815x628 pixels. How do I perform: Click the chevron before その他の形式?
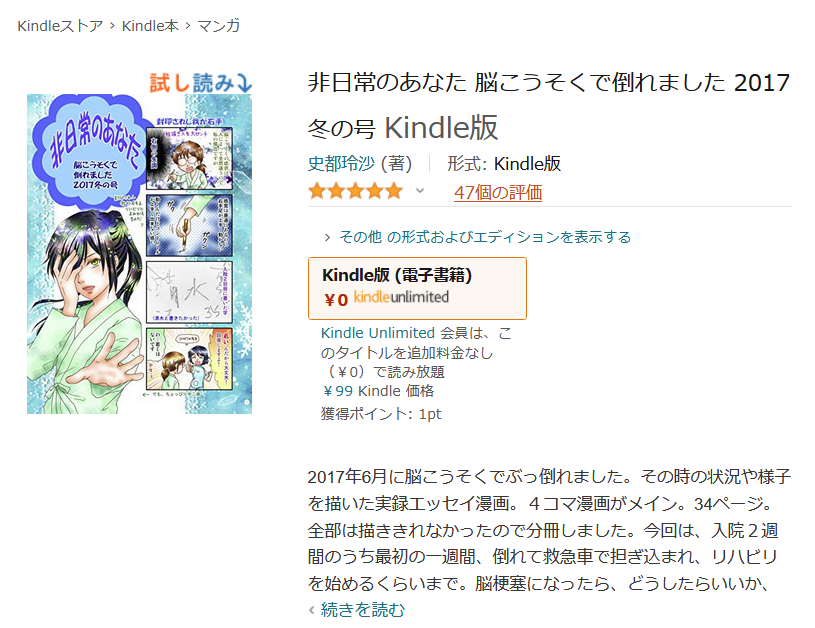(x=327, y=238)
